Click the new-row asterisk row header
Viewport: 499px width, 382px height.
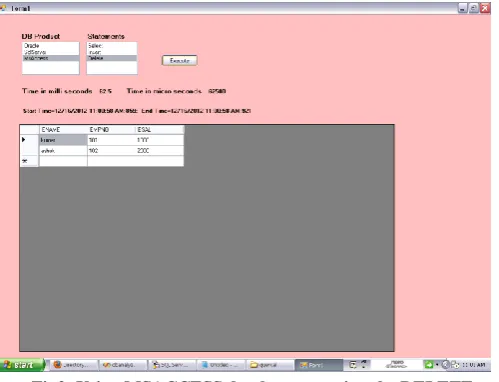(x=29, y=161)
